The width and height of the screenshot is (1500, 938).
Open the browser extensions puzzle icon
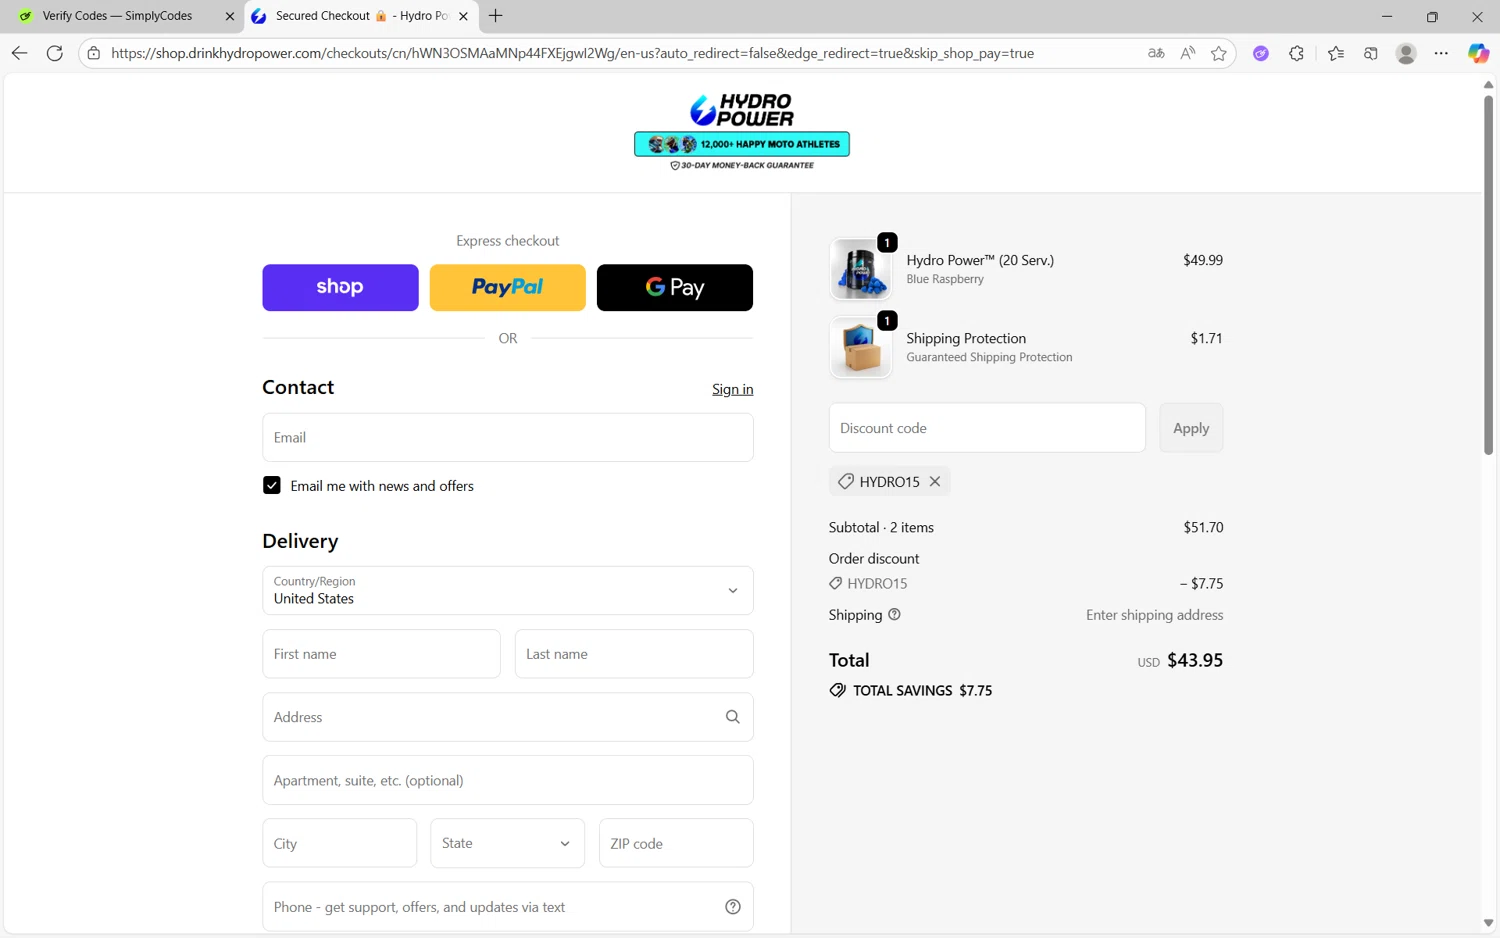1296,53
